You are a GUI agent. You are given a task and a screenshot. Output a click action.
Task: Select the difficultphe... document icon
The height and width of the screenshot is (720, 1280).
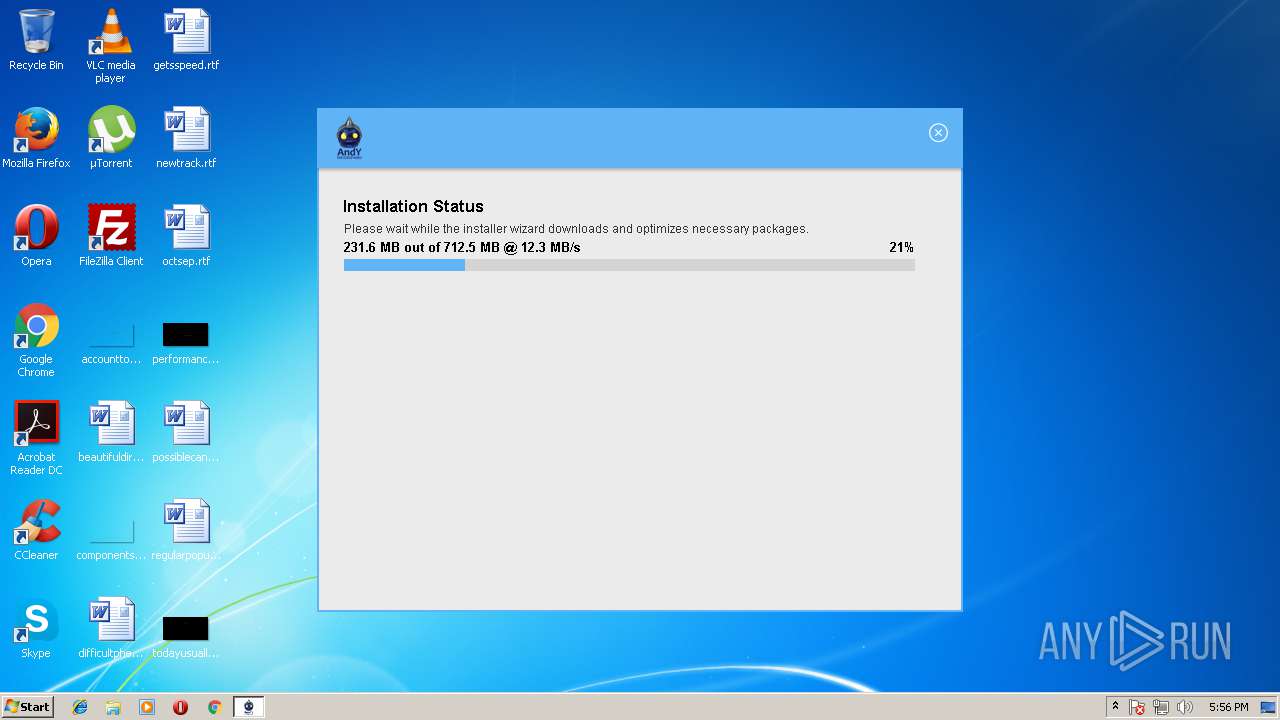pyautogui.click(x=110, y=628)
